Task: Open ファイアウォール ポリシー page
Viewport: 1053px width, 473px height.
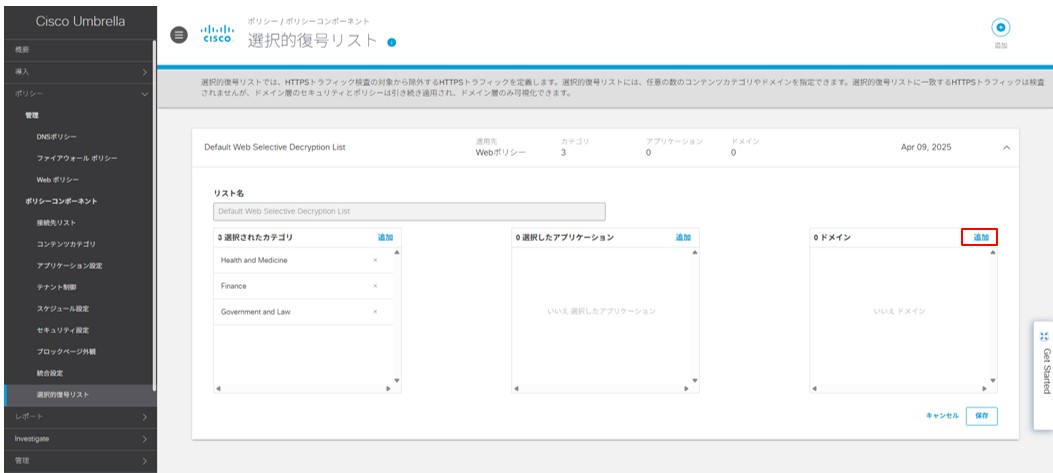Action: pyautogui.click(x=77, y=158)
